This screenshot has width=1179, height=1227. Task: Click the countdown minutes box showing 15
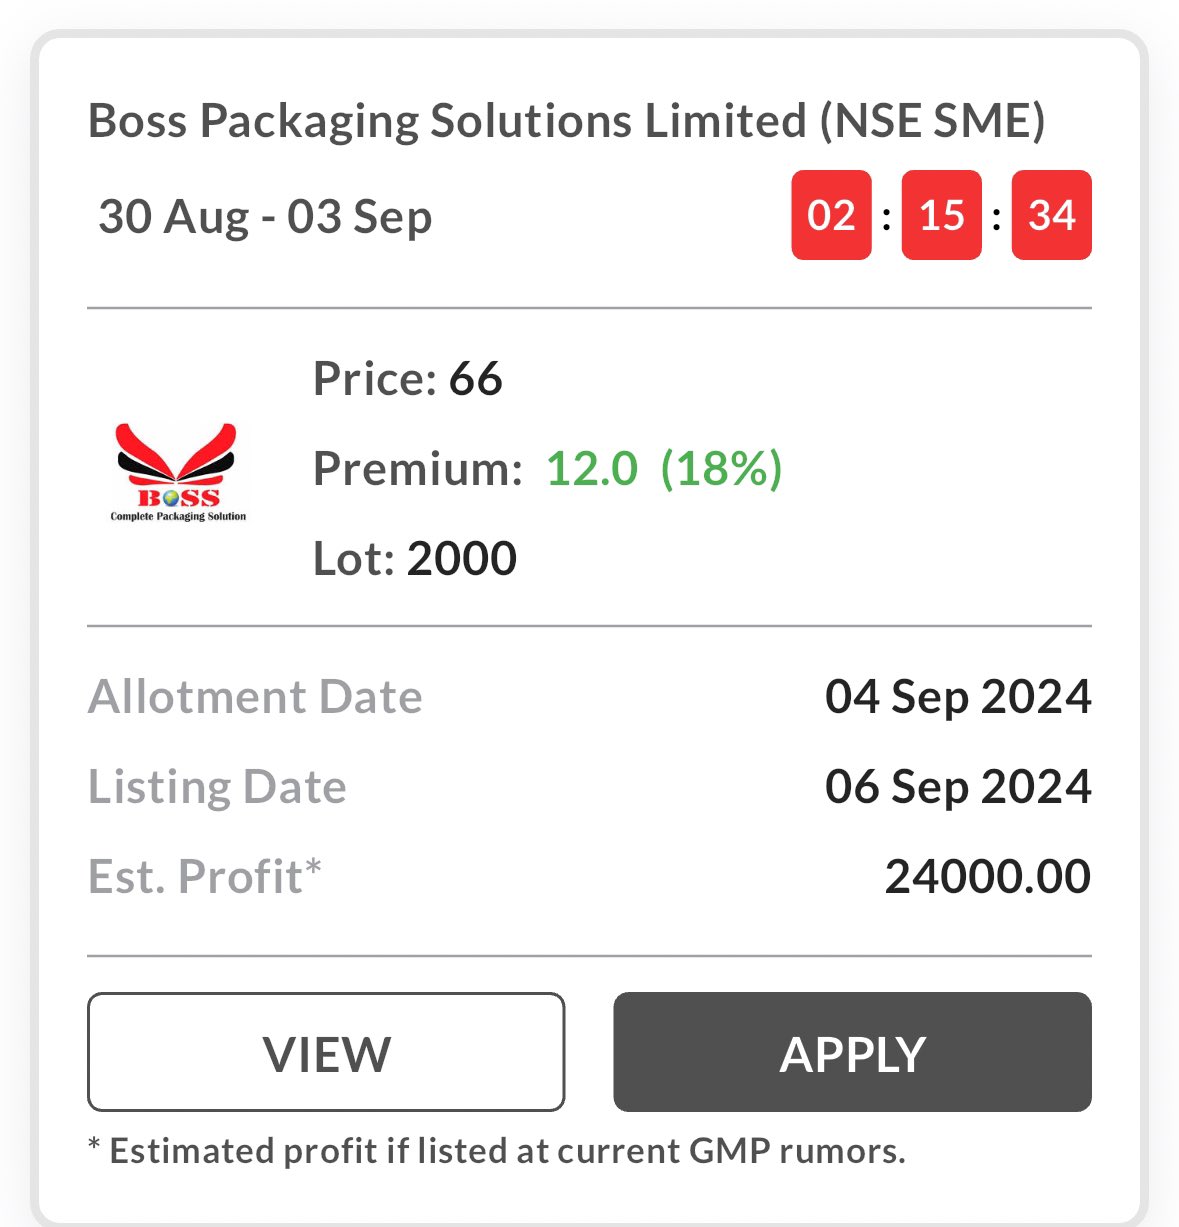click(x=941, y=215)
